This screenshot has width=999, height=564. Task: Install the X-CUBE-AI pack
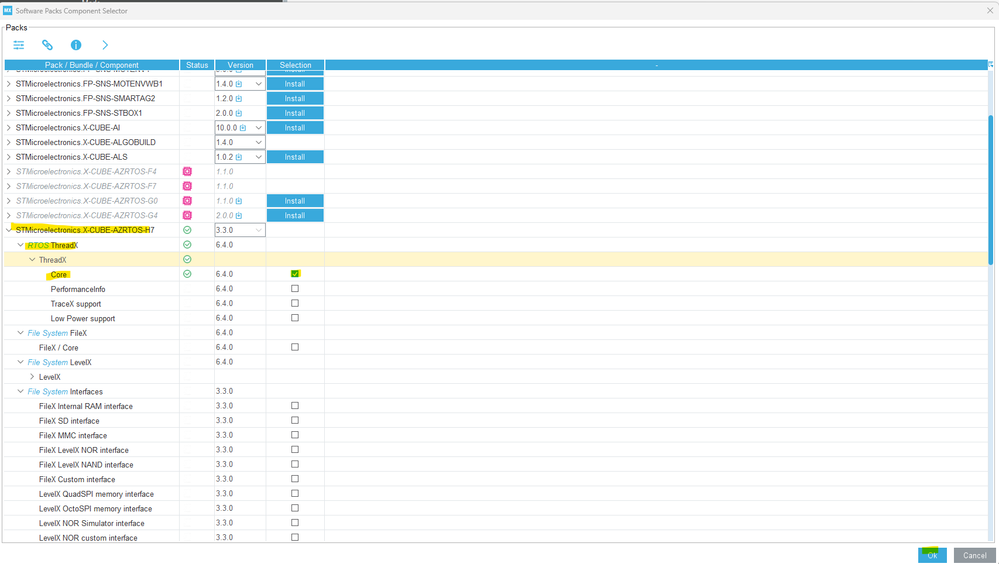coord(295,128)
